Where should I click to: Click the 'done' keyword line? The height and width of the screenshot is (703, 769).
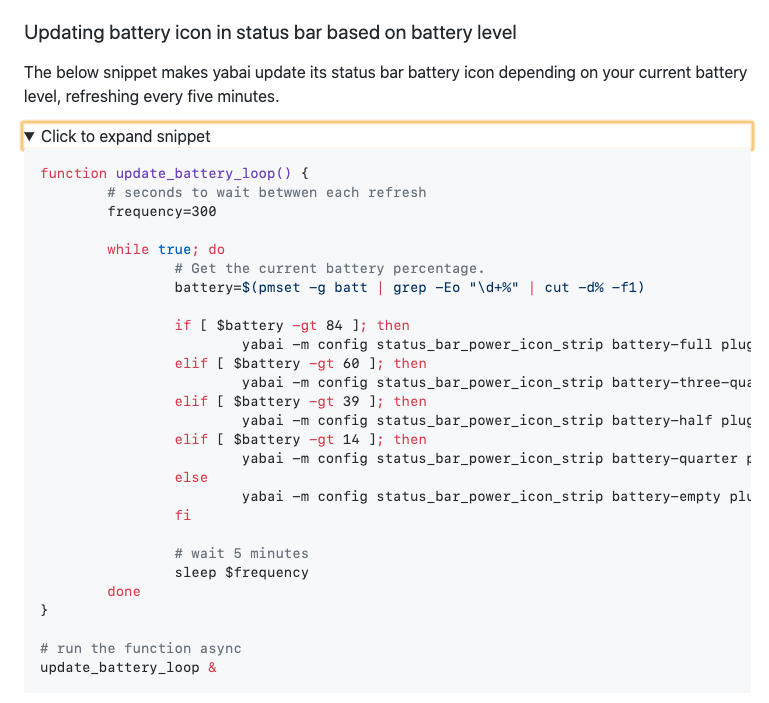124,592
